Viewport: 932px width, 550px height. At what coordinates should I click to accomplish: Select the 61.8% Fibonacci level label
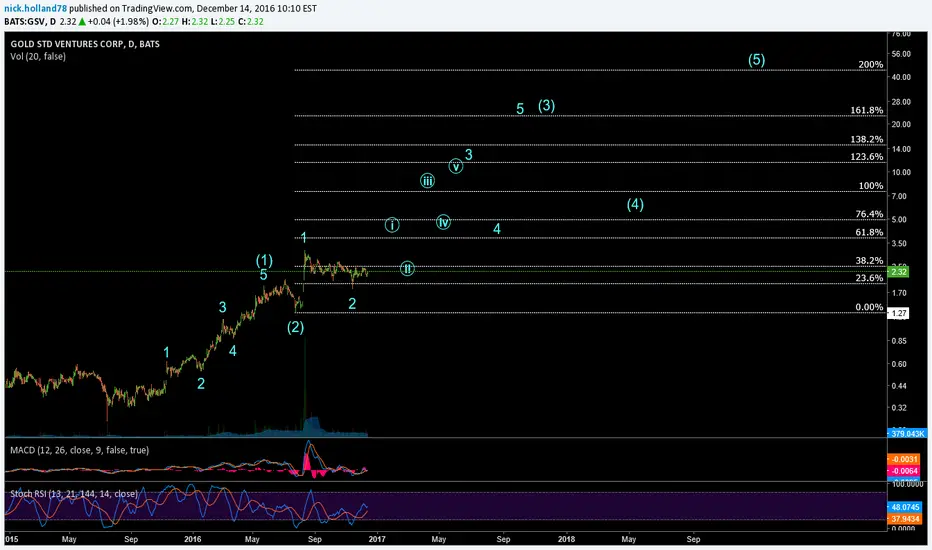tap(869, 232)
